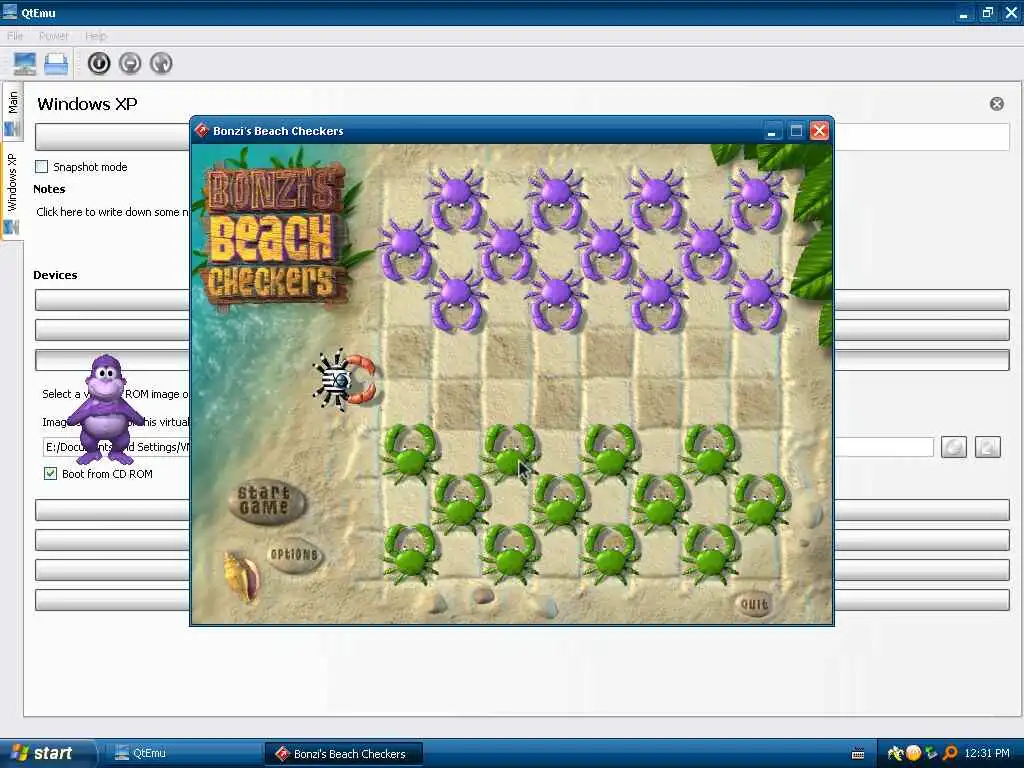1024x768 pixels.
Task: Click the striped spider crab beside the board
Action: point(344,380)
